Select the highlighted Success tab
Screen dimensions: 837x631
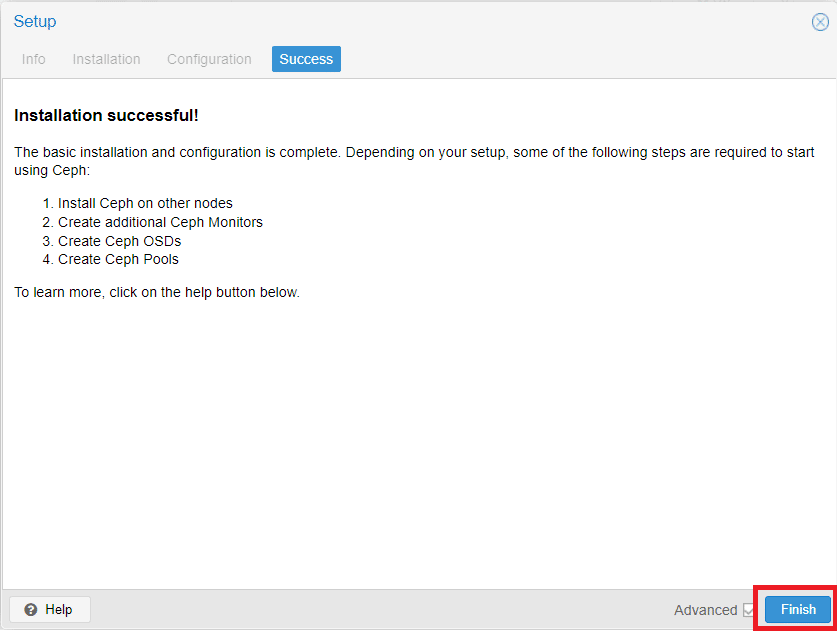pos(306,59)
